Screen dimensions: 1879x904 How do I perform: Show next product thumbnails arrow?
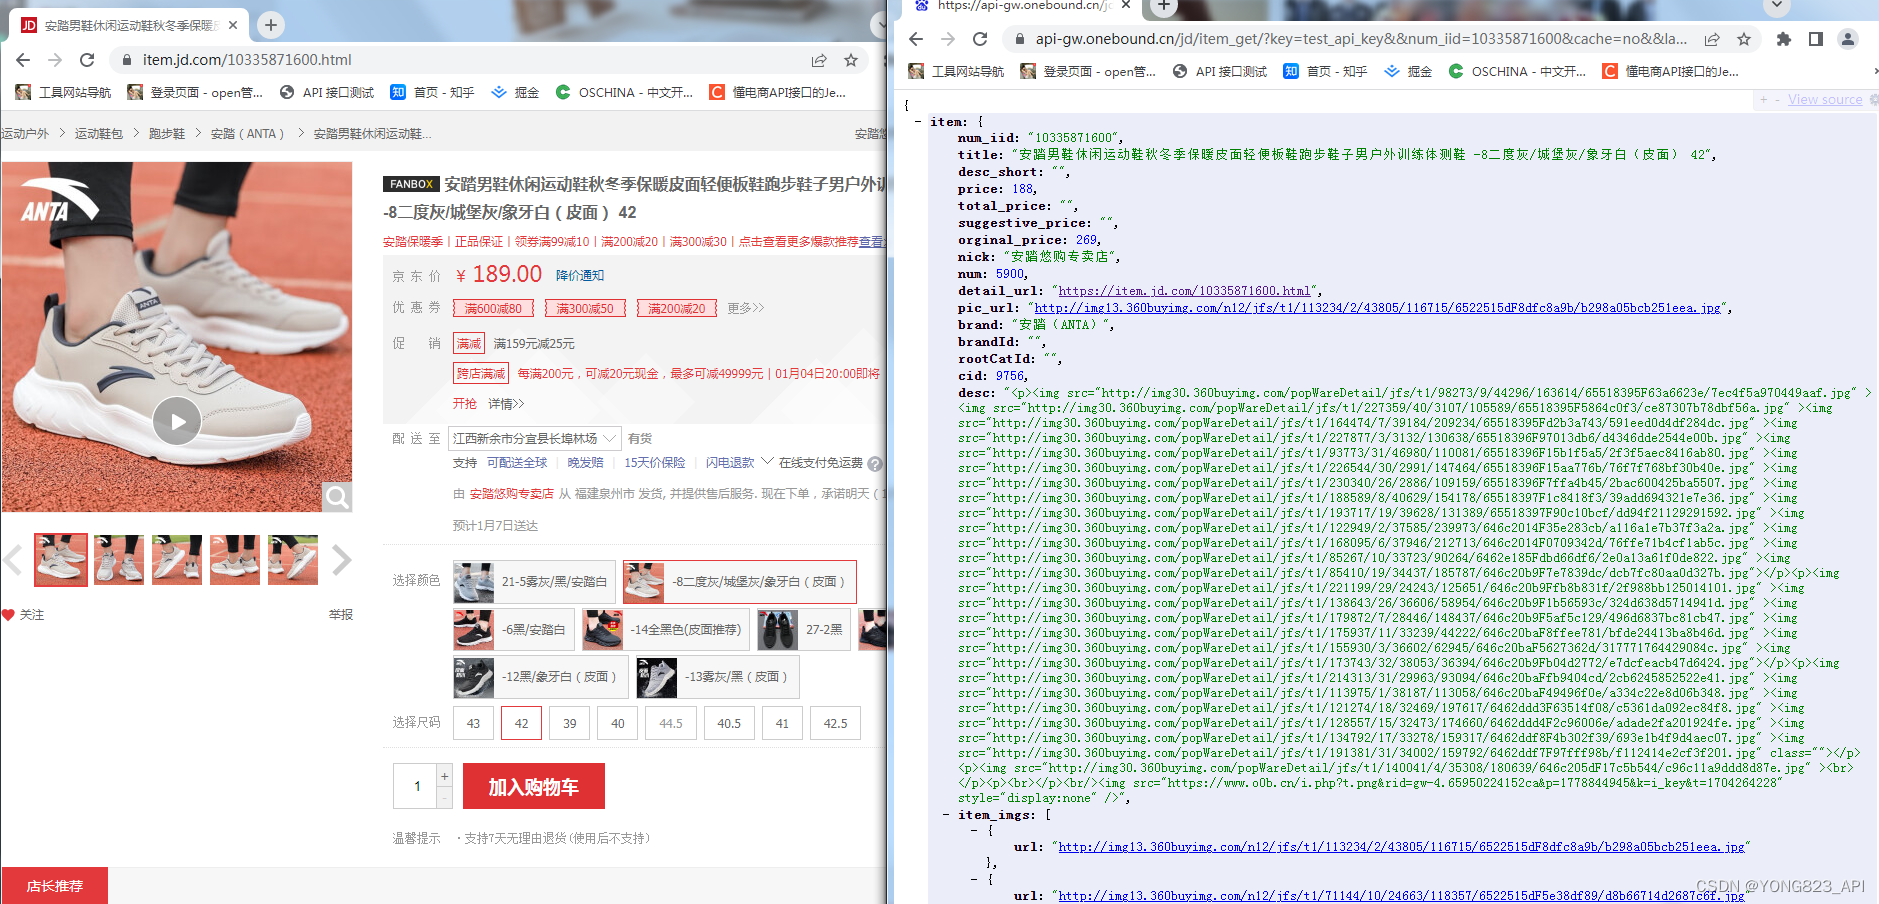click(342, 560)
